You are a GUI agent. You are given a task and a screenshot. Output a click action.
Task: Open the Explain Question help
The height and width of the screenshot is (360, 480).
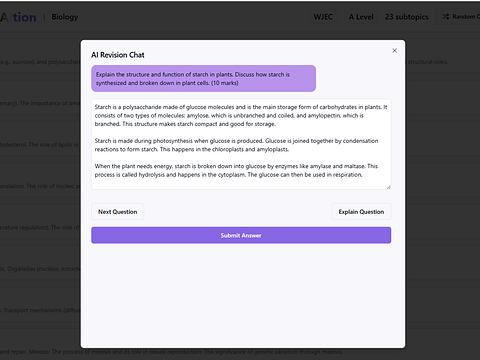coord(361,212)
